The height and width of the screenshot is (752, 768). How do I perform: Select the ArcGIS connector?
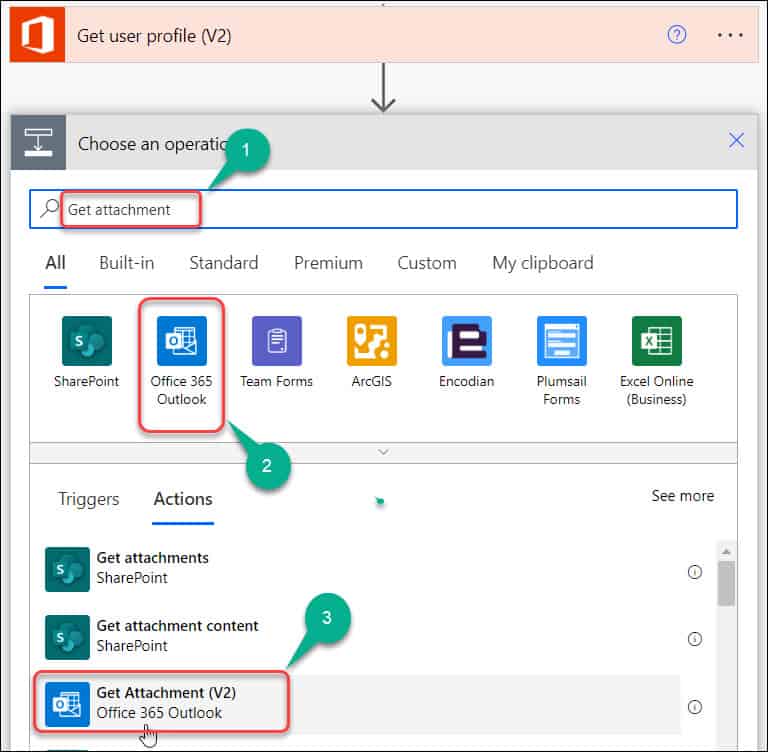[372, 352]
